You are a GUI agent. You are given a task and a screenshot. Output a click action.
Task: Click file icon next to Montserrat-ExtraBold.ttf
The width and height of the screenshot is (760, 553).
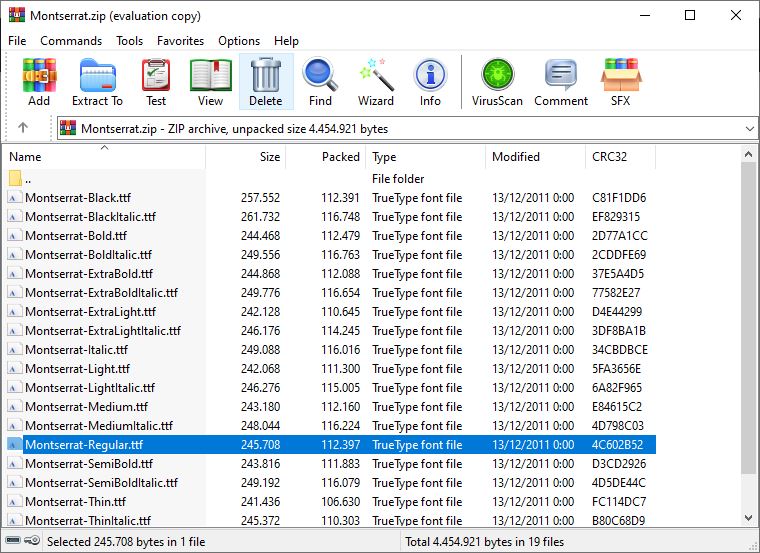click(14, 273)
